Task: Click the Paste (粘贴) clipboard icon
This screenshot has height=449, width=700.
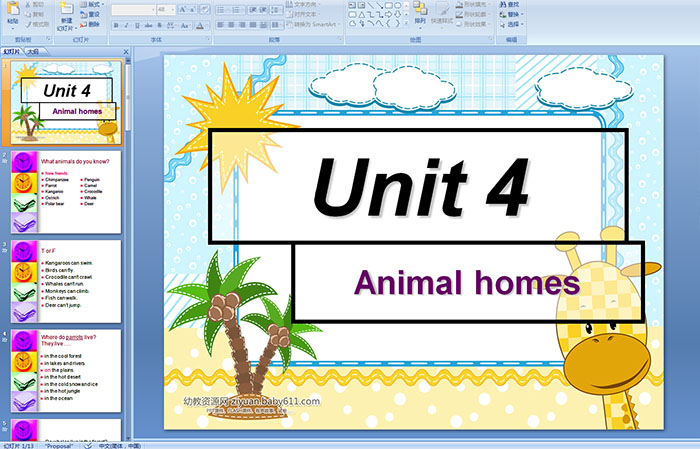Action: pyautogui.click(x=13, y=10)
